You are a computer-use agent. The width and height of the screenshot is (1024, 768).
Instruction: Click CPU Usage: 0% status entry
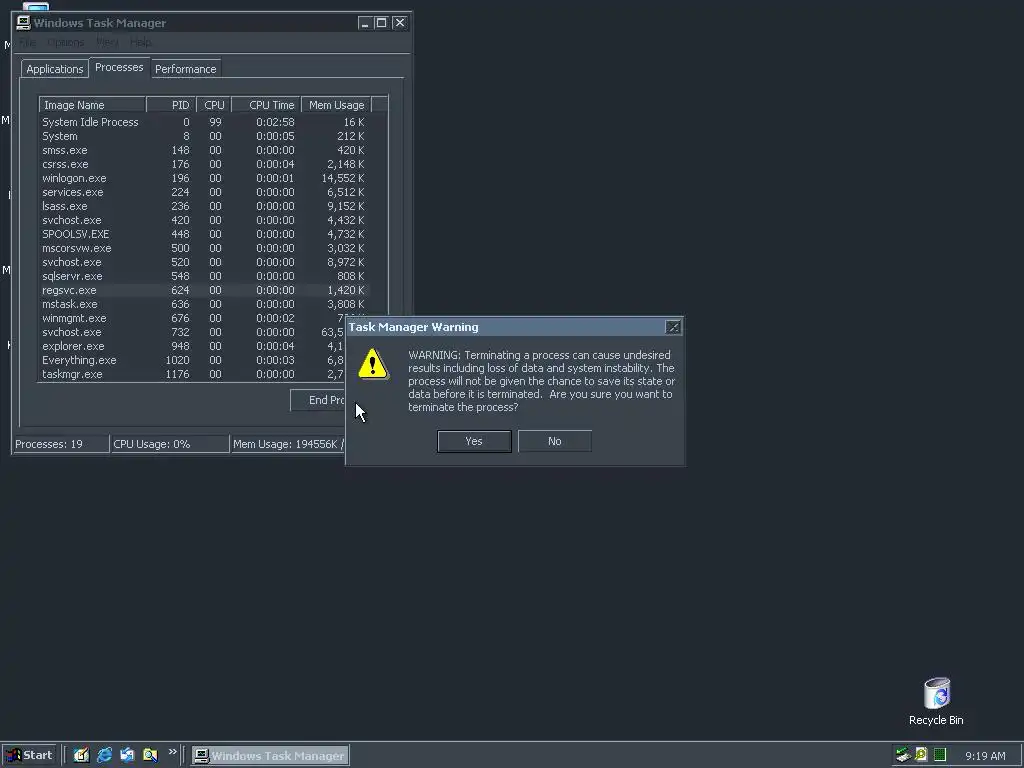tap(170, 444)
